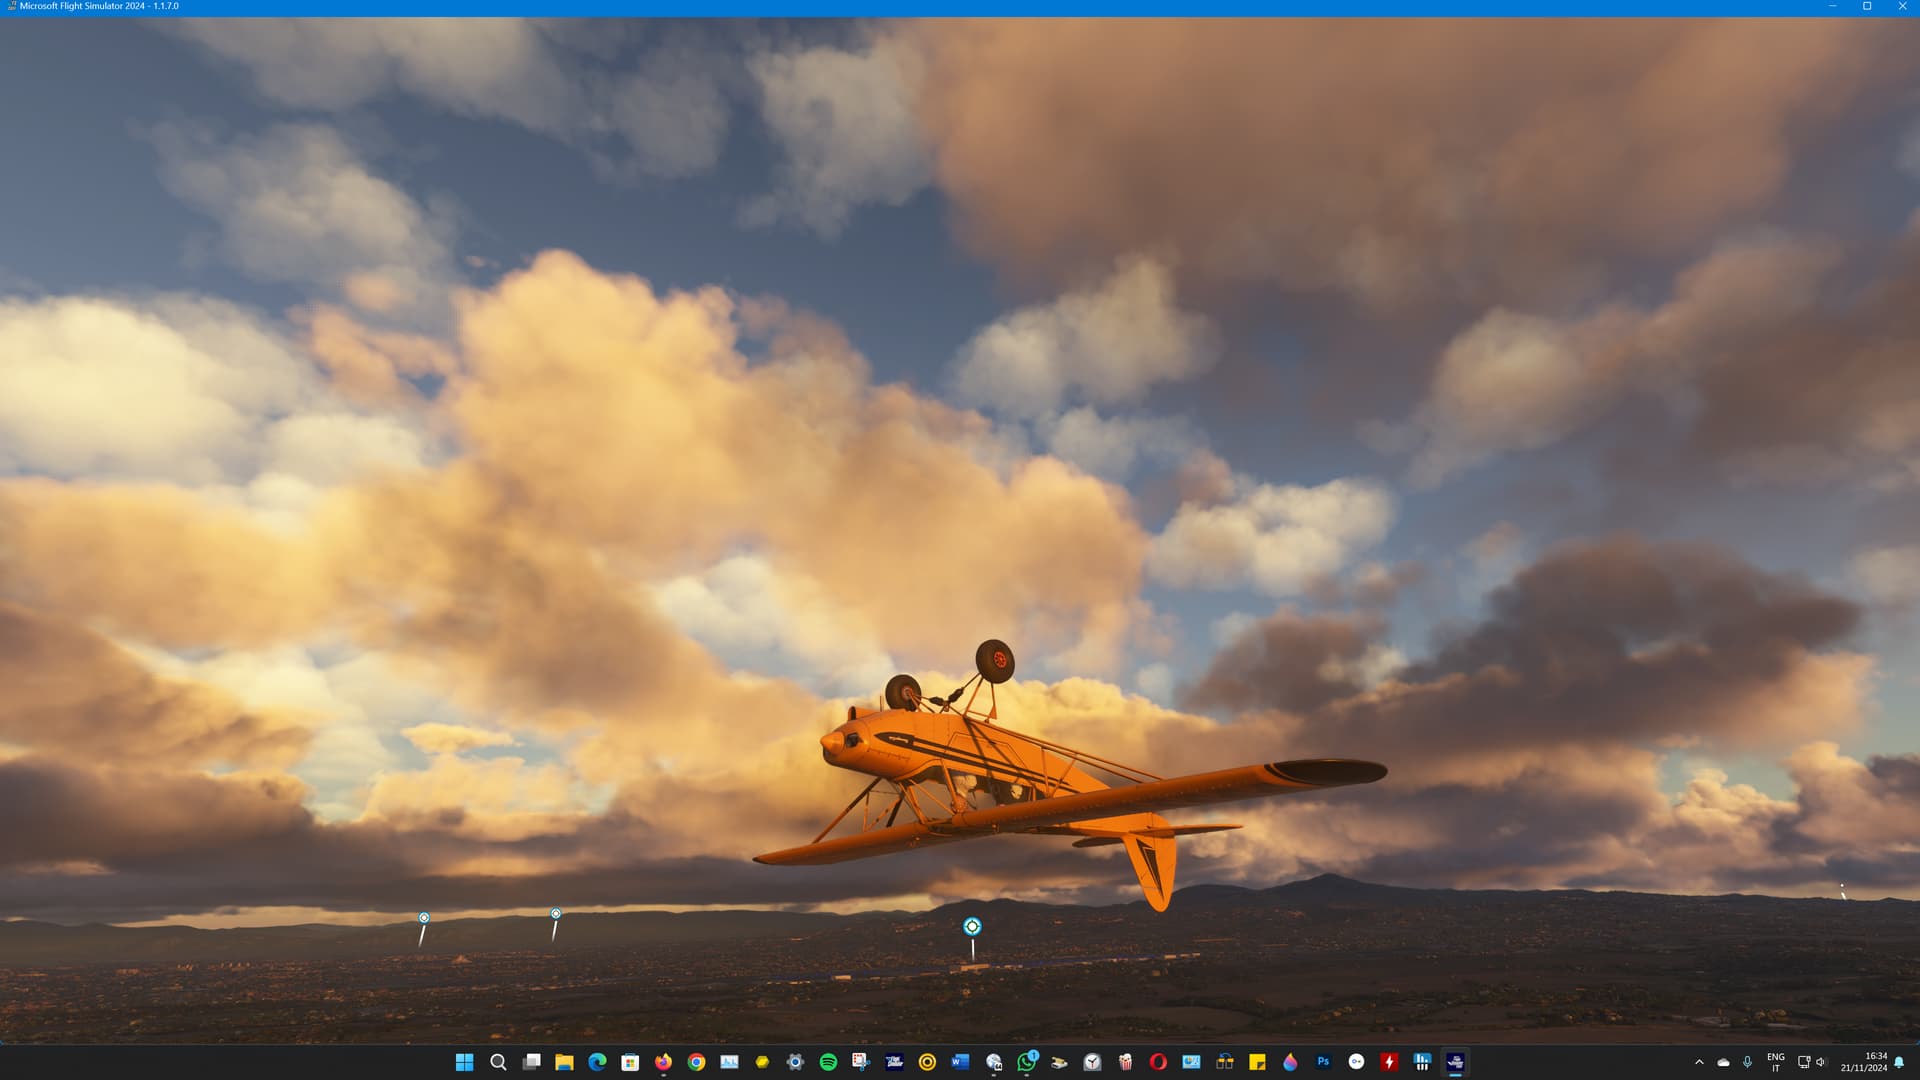Open the Settings gear in the taskbar

coord(795,1062)
